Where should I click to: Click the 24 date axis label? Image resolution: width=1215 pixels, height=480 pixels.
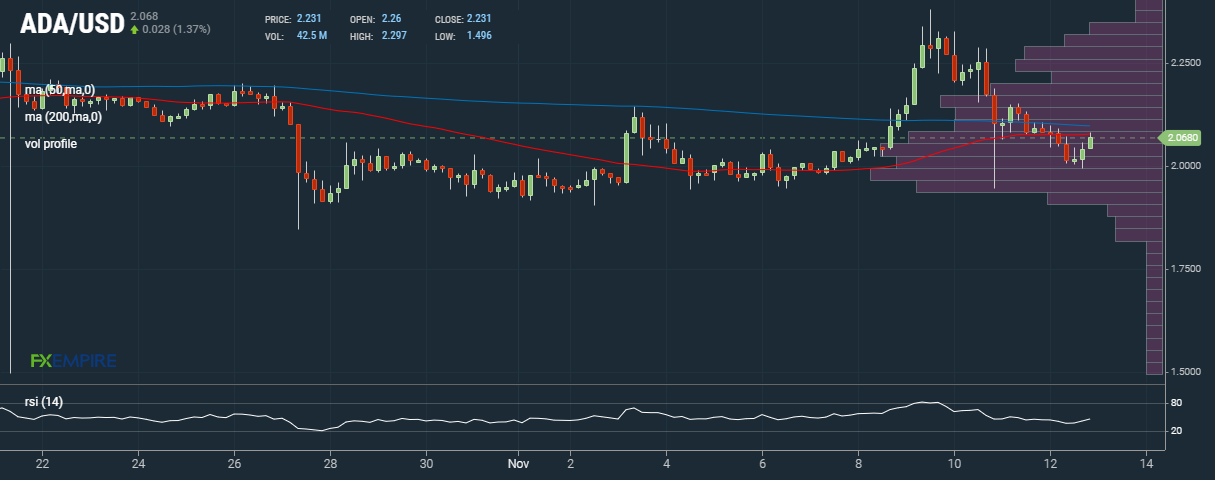tap(138, 464)
